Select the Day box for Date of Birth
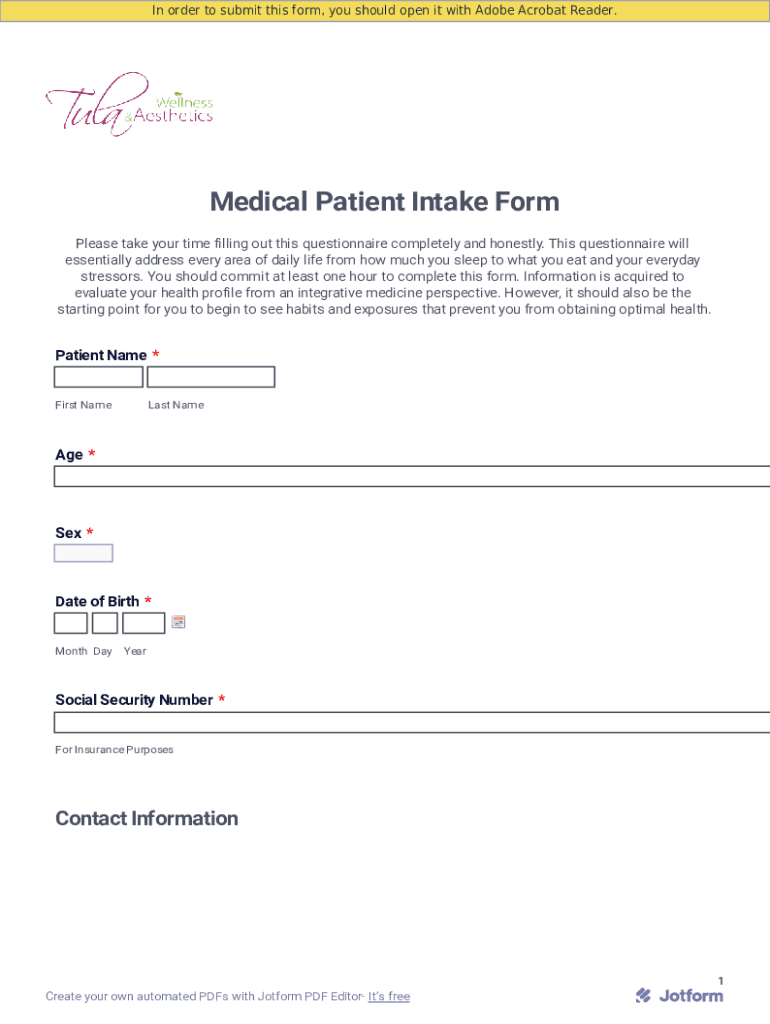The height and width of the screenshot is (1024, 770). pyautogui.click(x=104, y=623)
